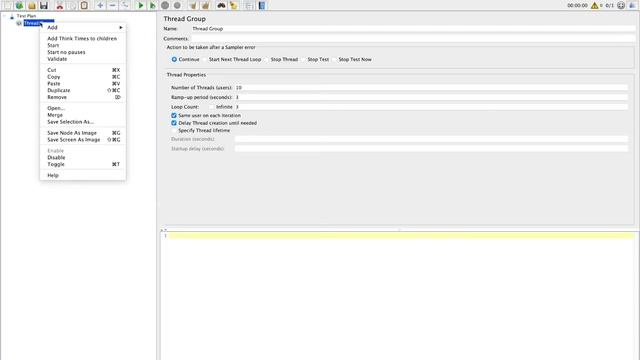Expand all nodes with plus icon
Viewport: 640px width, 360px height.
point(100,5)
